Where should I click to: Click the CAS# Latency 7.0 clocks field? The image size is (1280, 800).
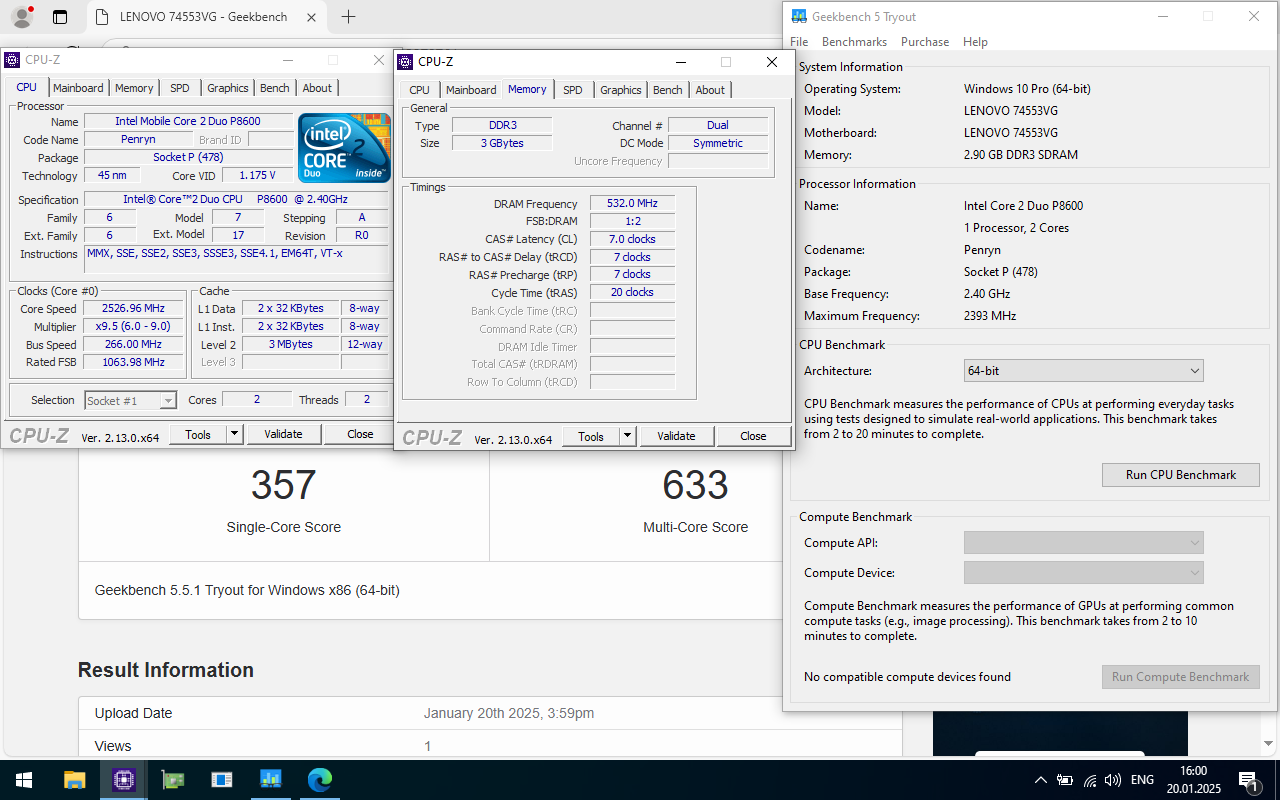click(x=632, y=239)
